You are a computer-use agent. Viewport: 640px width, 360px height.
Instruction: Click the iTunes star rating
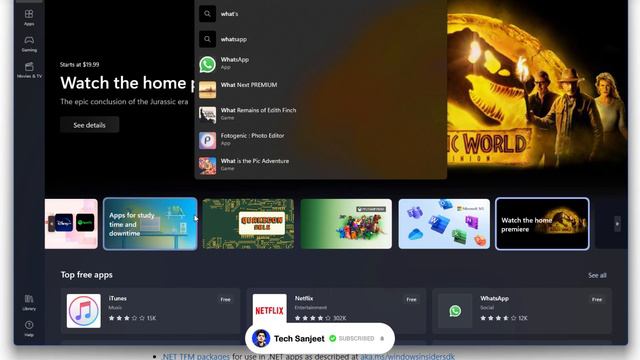click(132, 318)
